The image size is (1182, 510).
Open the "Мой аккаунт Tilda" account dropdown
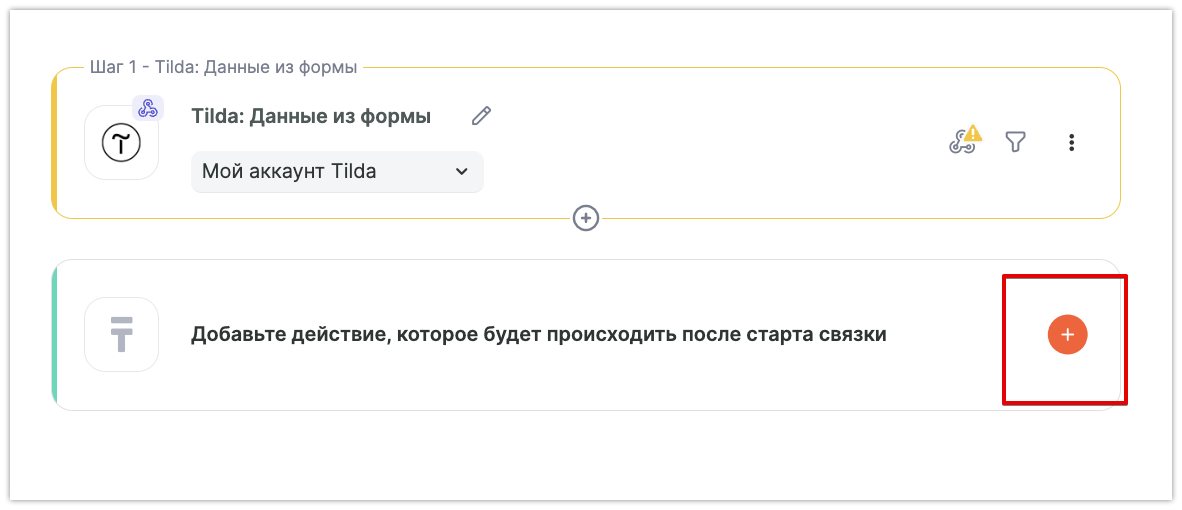tap(336, 171)
